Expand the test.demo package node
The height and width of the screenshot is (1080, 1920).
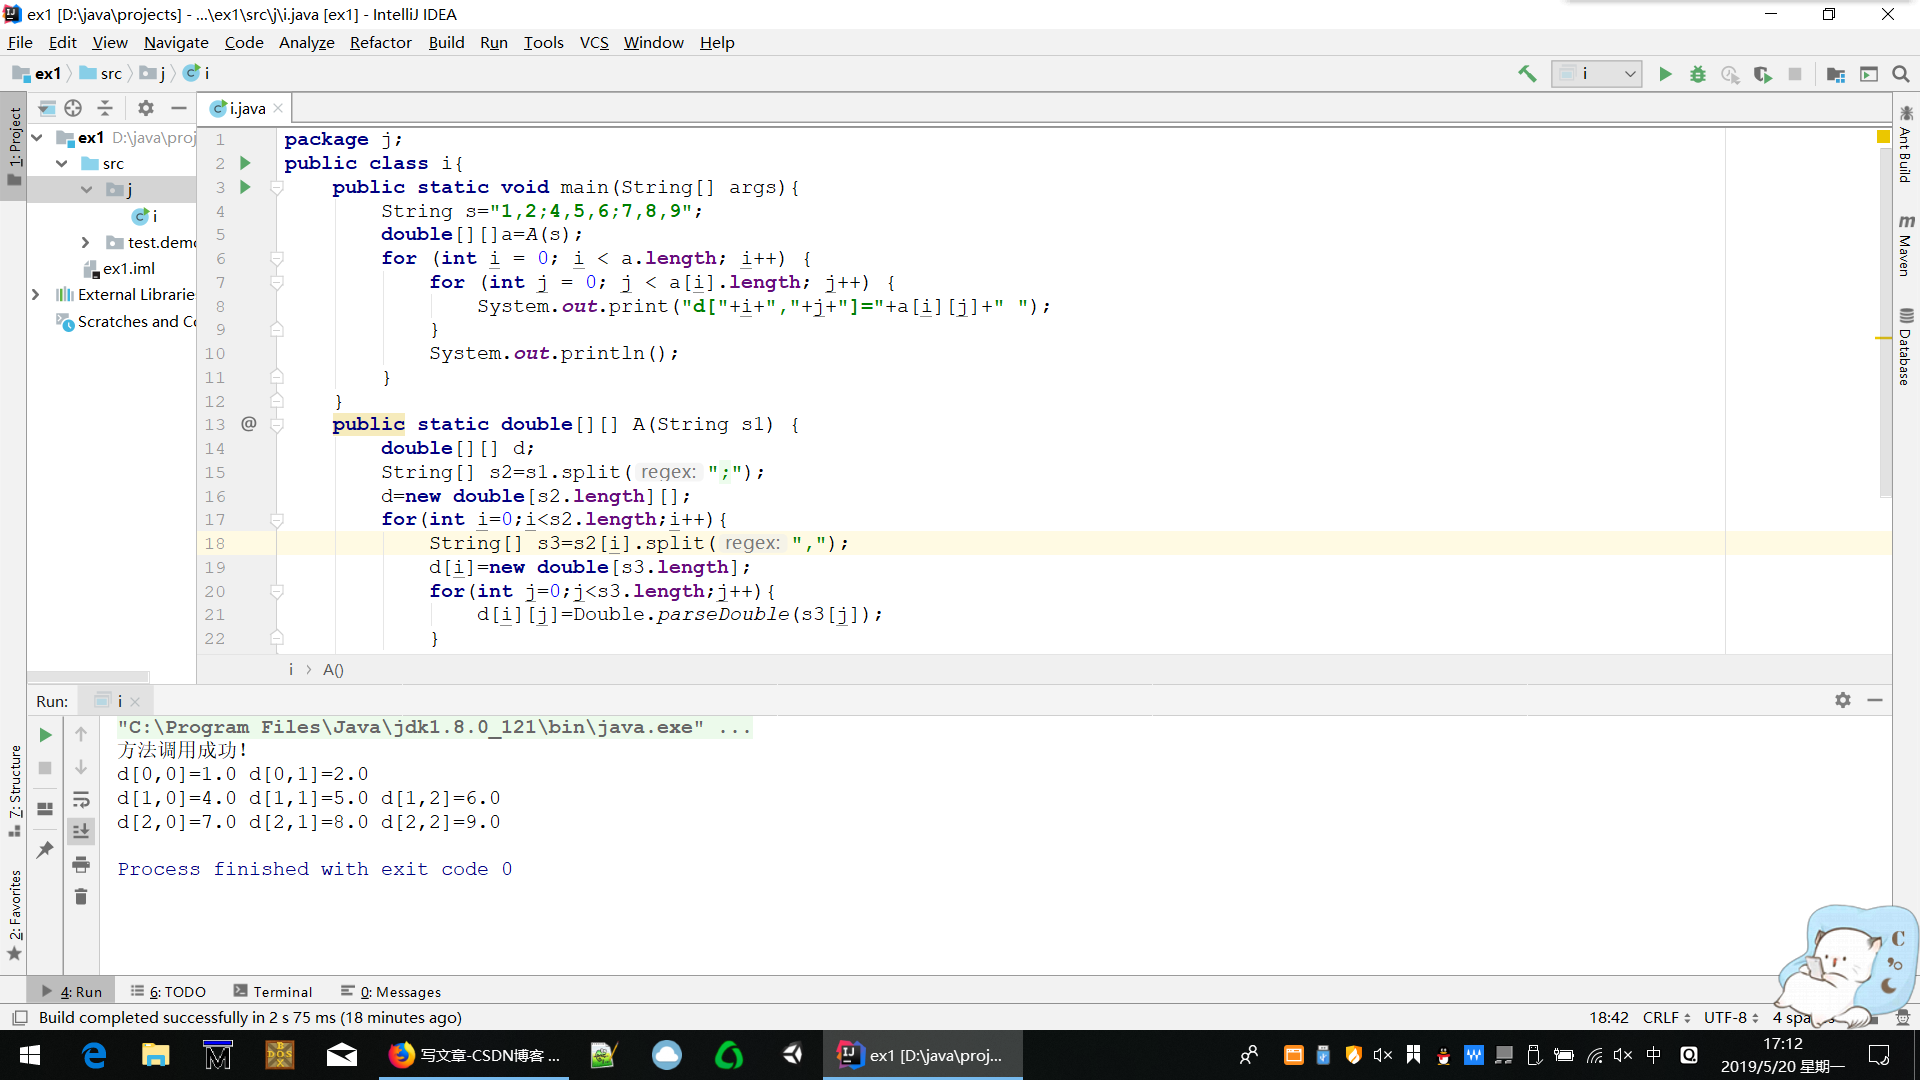pos(86,242)
